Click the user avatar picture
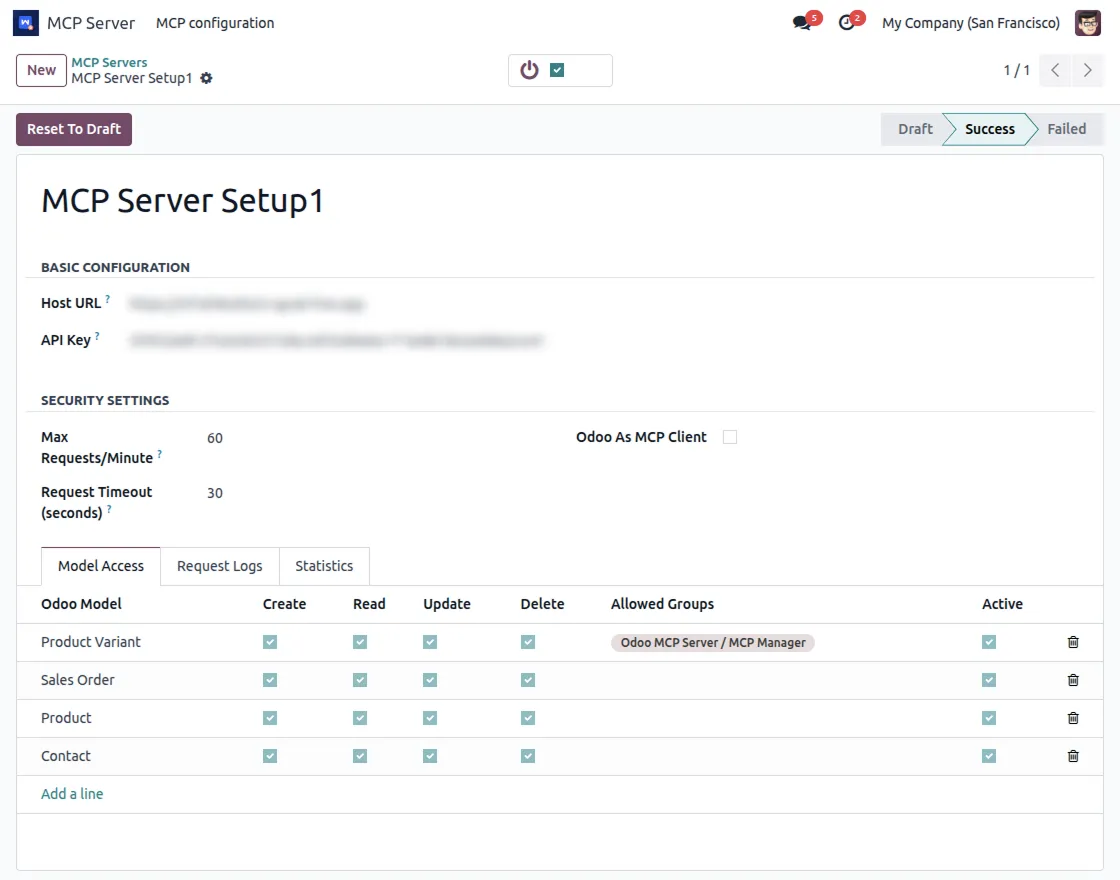Screen dimensions: 1120x880 click(x=1087, y=23)
